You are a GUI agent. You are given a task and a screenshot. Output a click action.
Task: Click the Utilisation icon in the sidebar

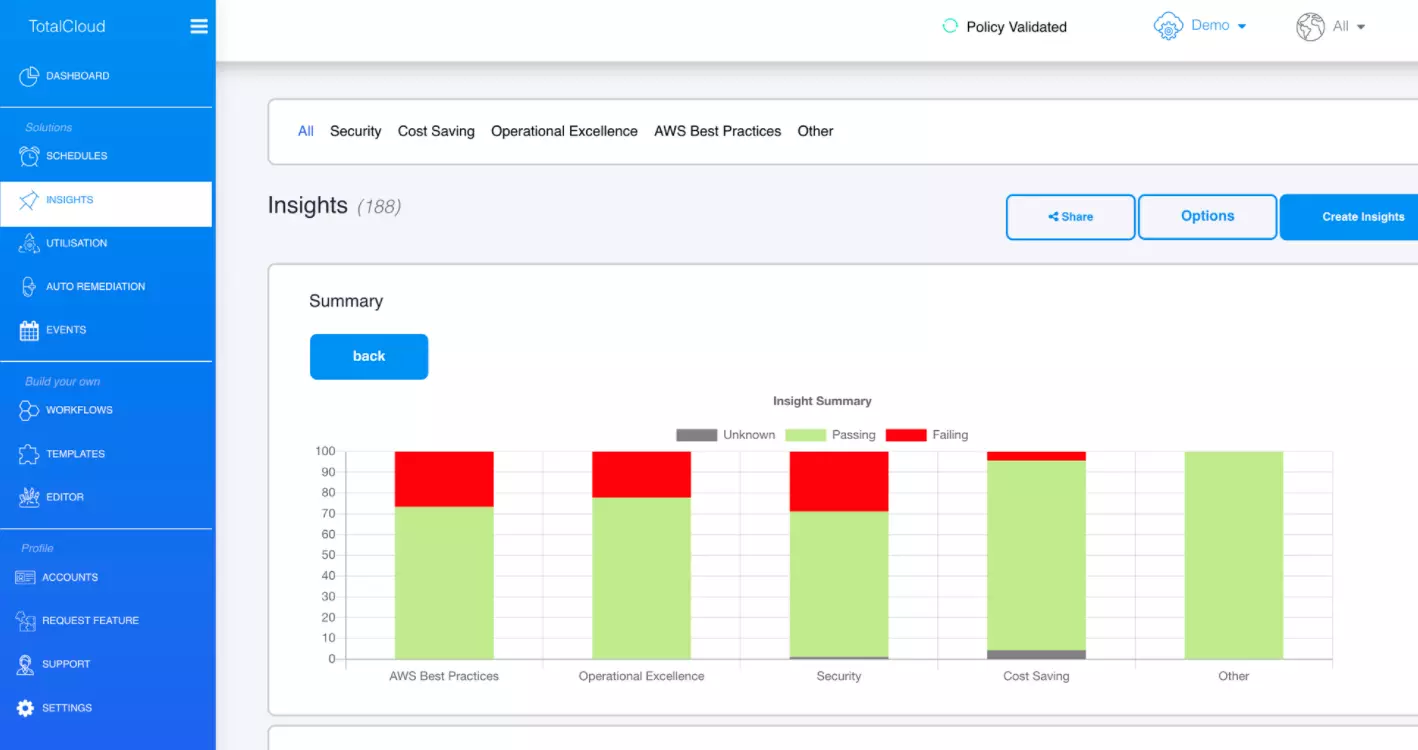pyautogui.click(x=29, y=243)
